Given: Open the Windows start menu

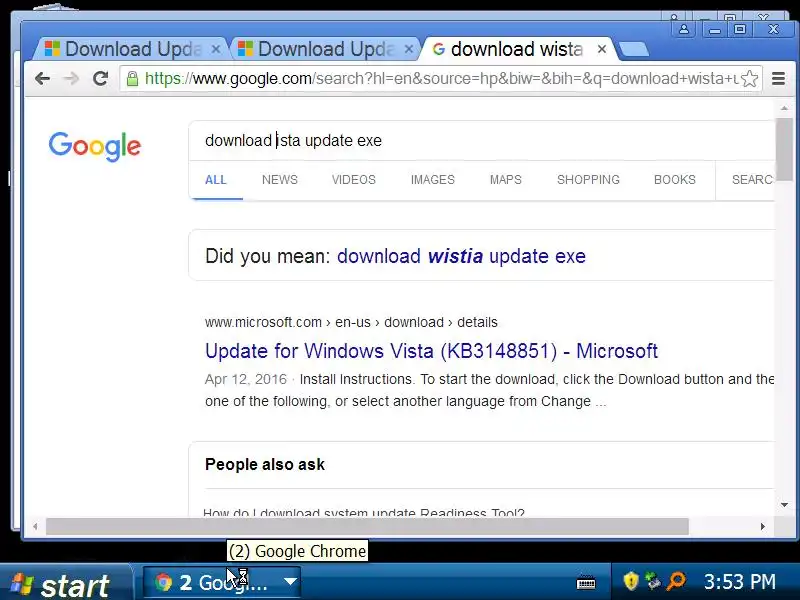Looking at the screenshot, I should 64,583.
